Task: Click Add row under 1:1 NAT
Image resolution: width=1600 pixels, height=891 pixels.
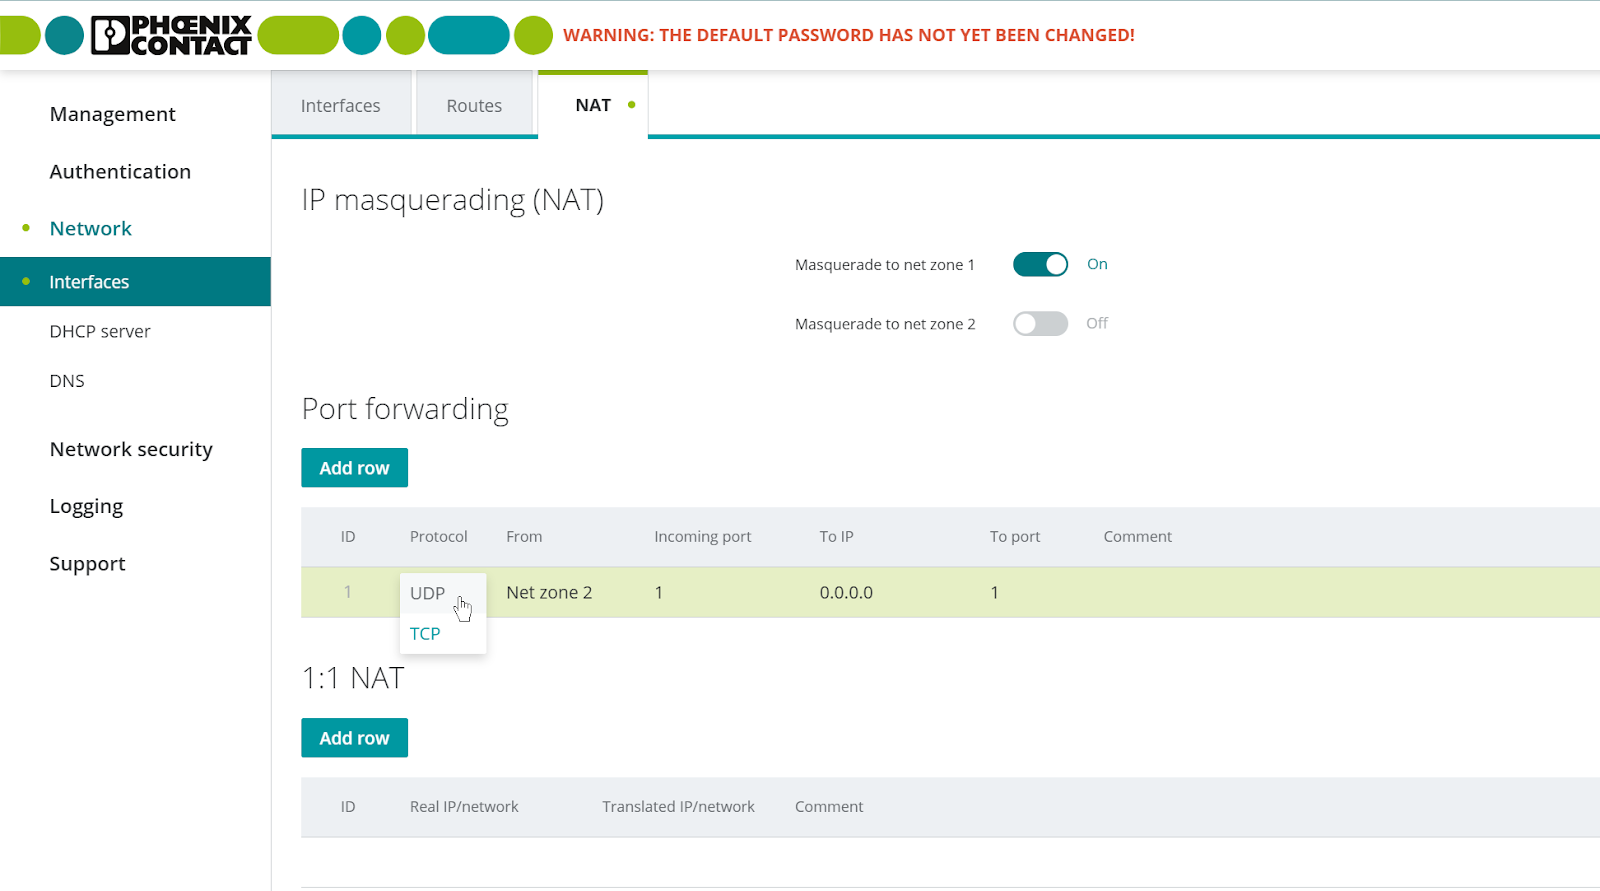Action: [354, 738]
